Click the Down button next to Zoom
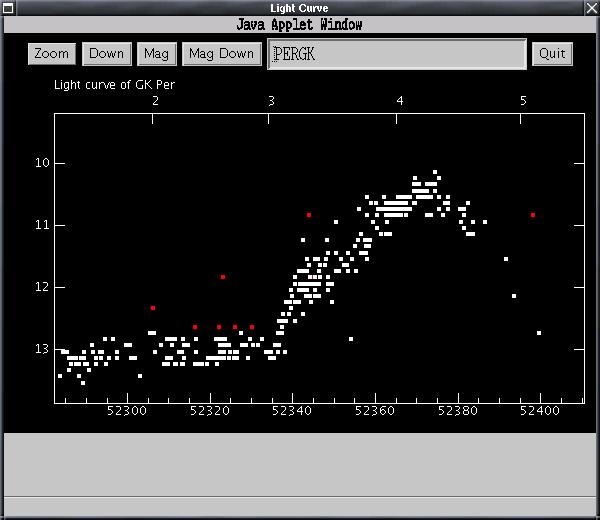 (x=107, y=54)
